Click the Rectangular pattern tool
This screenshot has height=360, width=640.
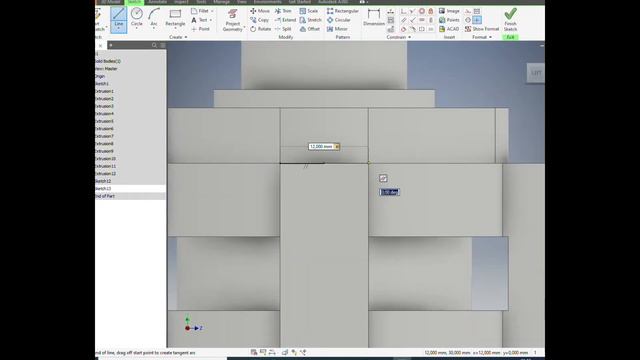pos(342,11)
